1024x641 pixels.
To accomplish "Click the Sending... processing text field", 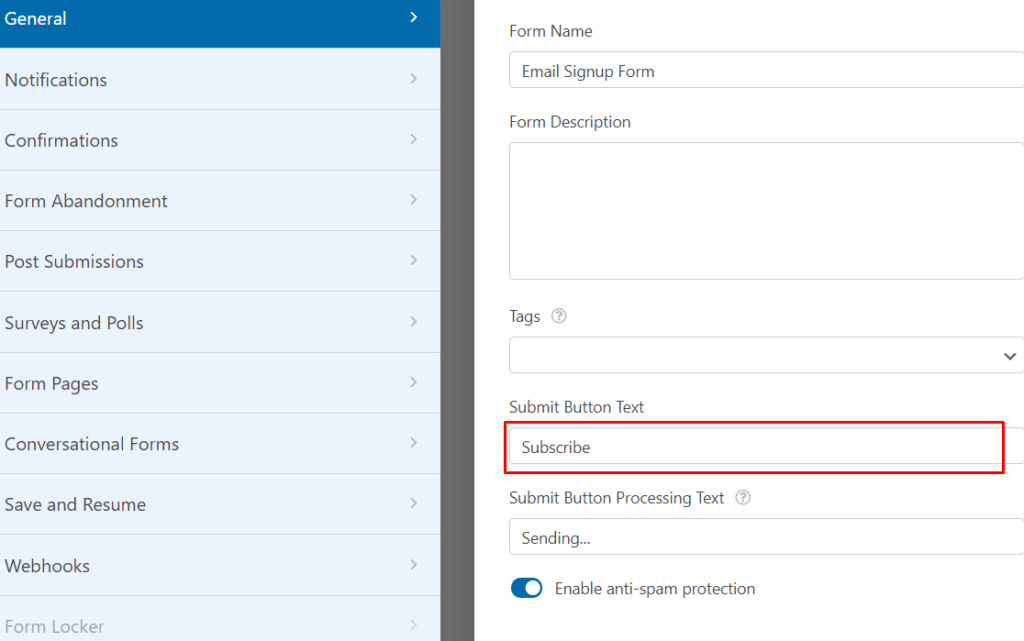I will (765, 537).
